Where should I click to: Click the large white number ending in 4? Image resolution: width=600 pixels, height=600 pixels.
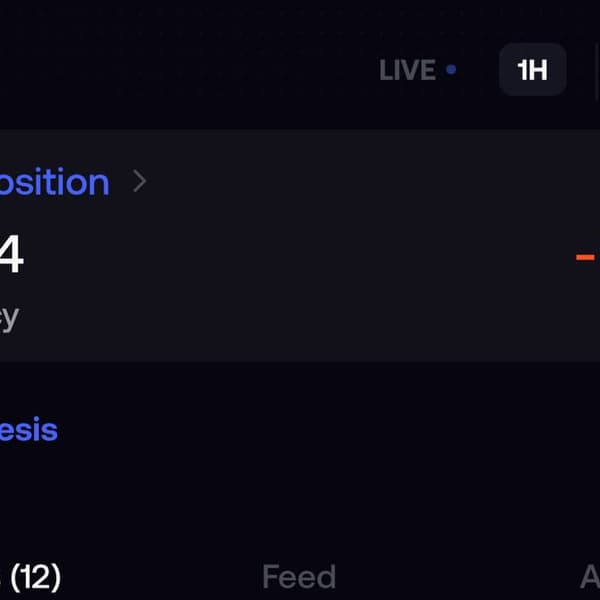pos(11,254)
